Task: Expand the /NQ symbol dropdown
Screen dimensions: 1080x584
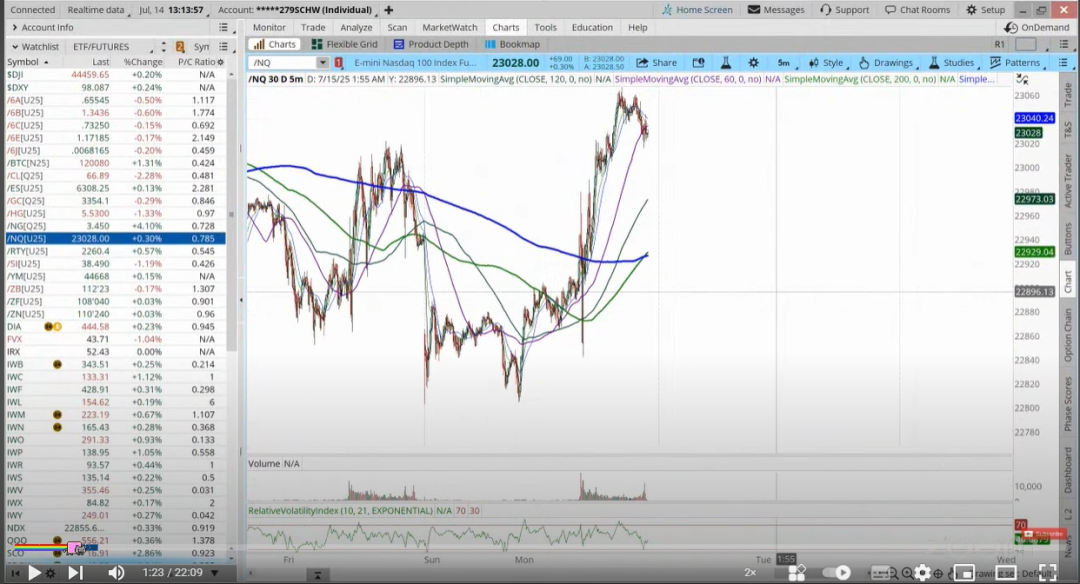Action: click(322, 63)
